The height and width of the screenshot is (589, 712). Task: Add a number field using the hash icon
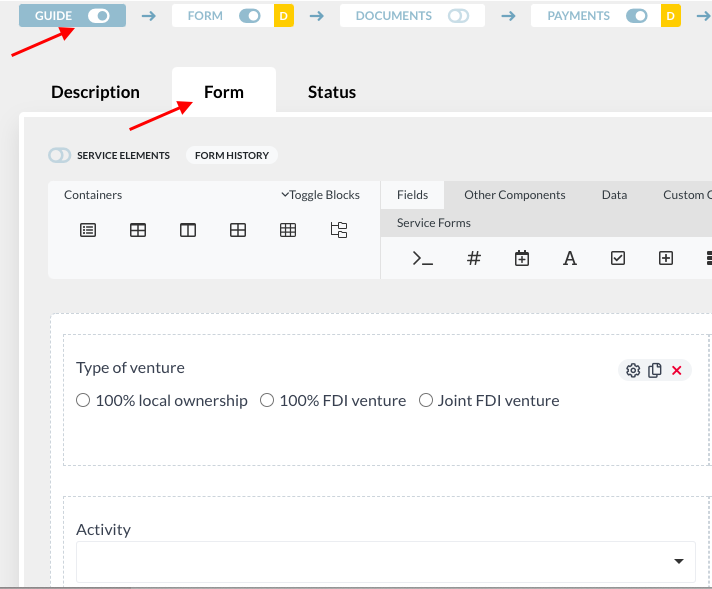[x=474, y=258]
